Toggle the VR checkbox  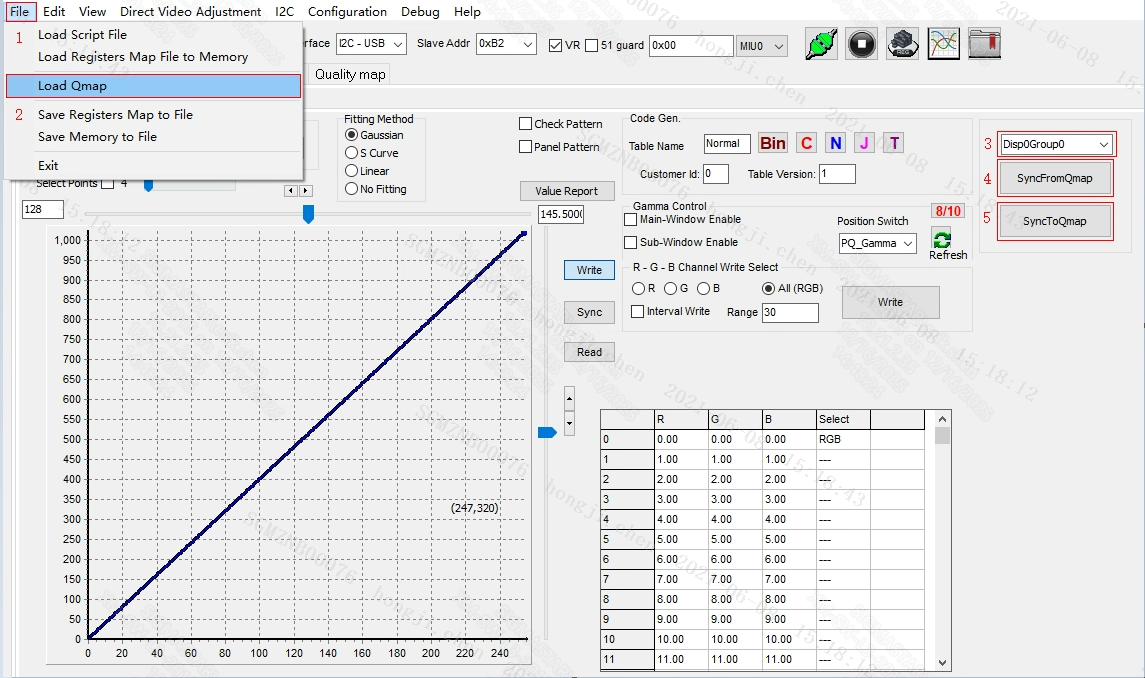(x=556, y=45)
